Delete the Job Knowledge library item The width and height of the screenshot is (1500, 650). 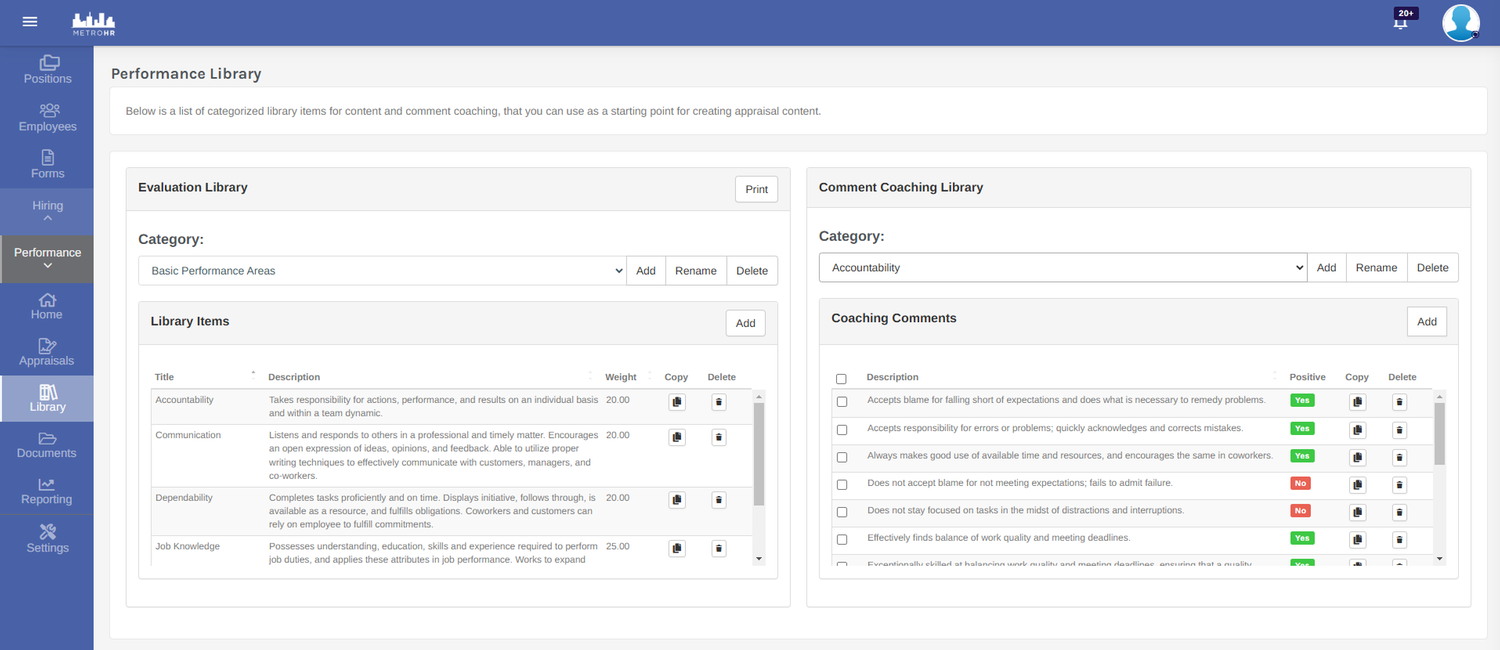click(719, 548)
